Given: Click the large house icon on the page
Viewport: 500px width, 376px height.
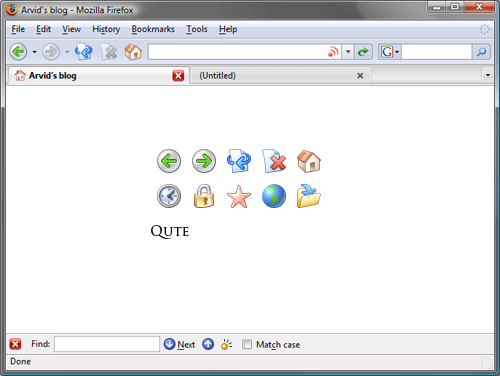Looking at the screenshot, I should 309,161.
